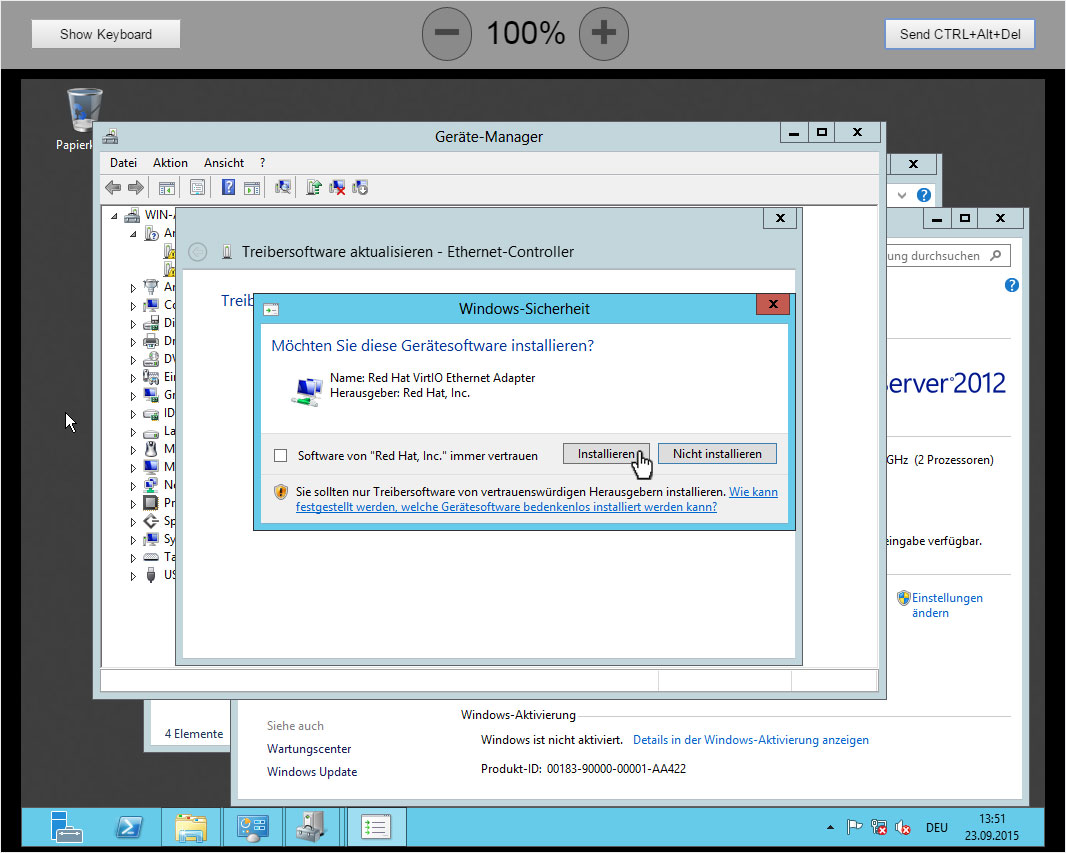
Task: Select the floppy disk drive category icon
Action: (151, 323)
